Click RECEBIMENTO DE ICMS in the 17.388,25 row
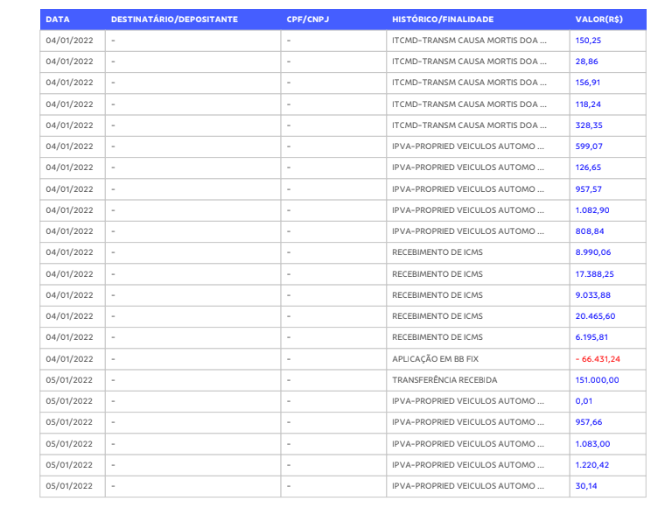This screenshot has height=506, width=670. coord(438,274)
